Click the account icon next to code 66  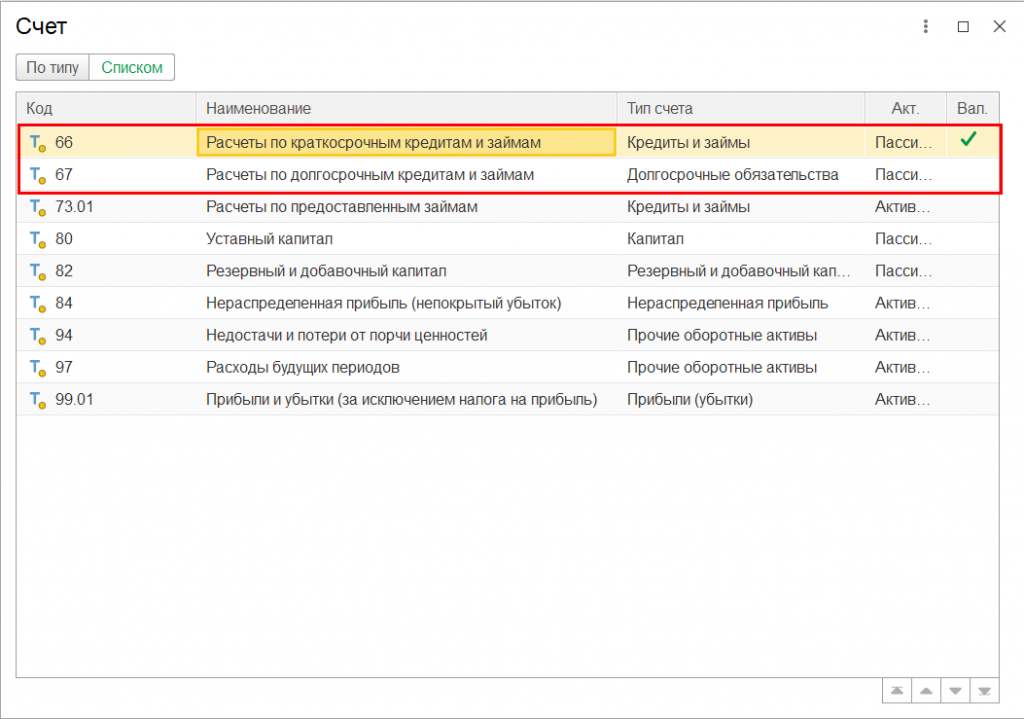click(x=38, y=143)
